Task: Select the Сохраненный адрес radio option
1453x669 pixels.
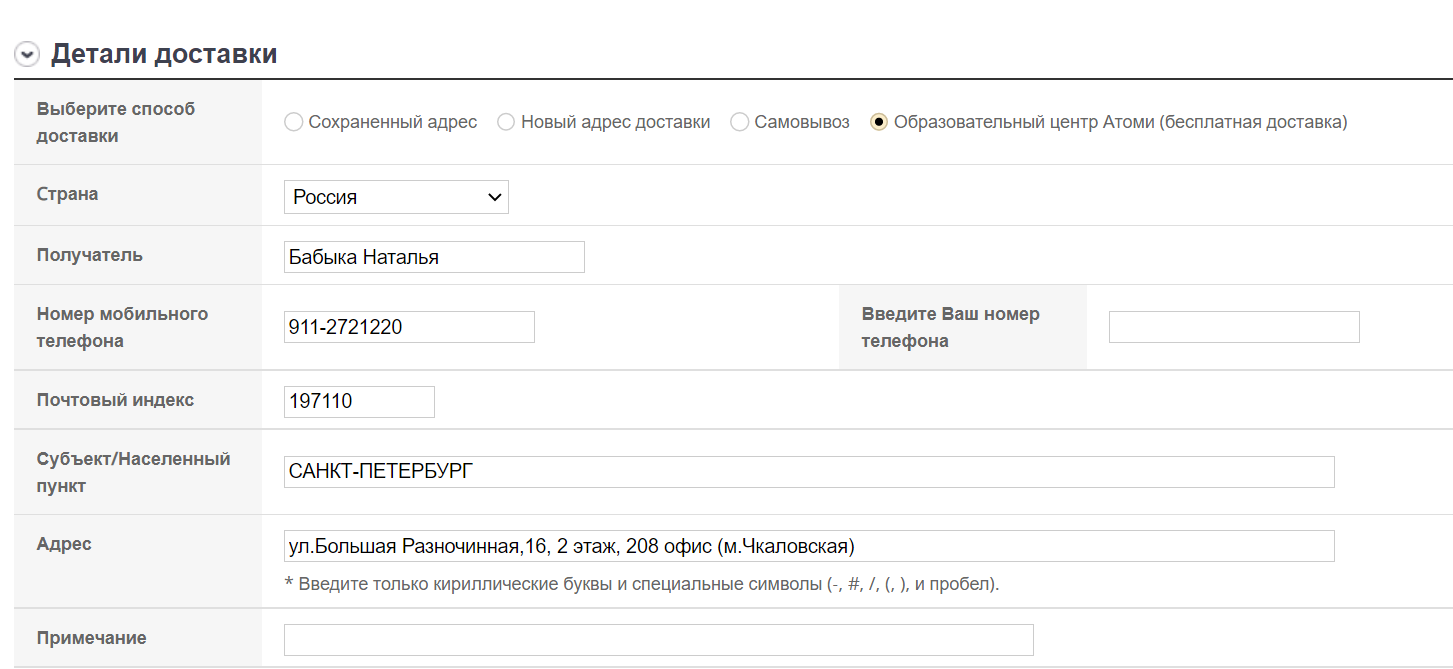Action: click(x=293, y=122)
